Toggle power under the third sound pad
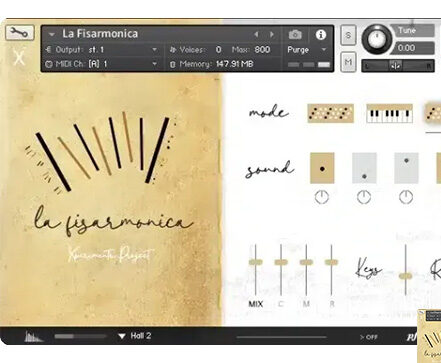The image size is (441, 363). pos(406,197)
